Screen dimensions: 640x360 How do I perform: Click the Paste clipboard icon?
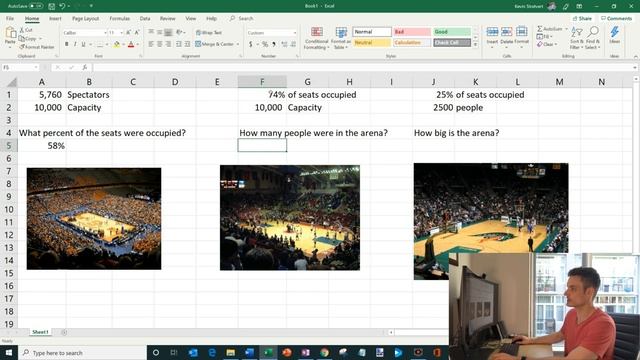click(x=10, y=33)
